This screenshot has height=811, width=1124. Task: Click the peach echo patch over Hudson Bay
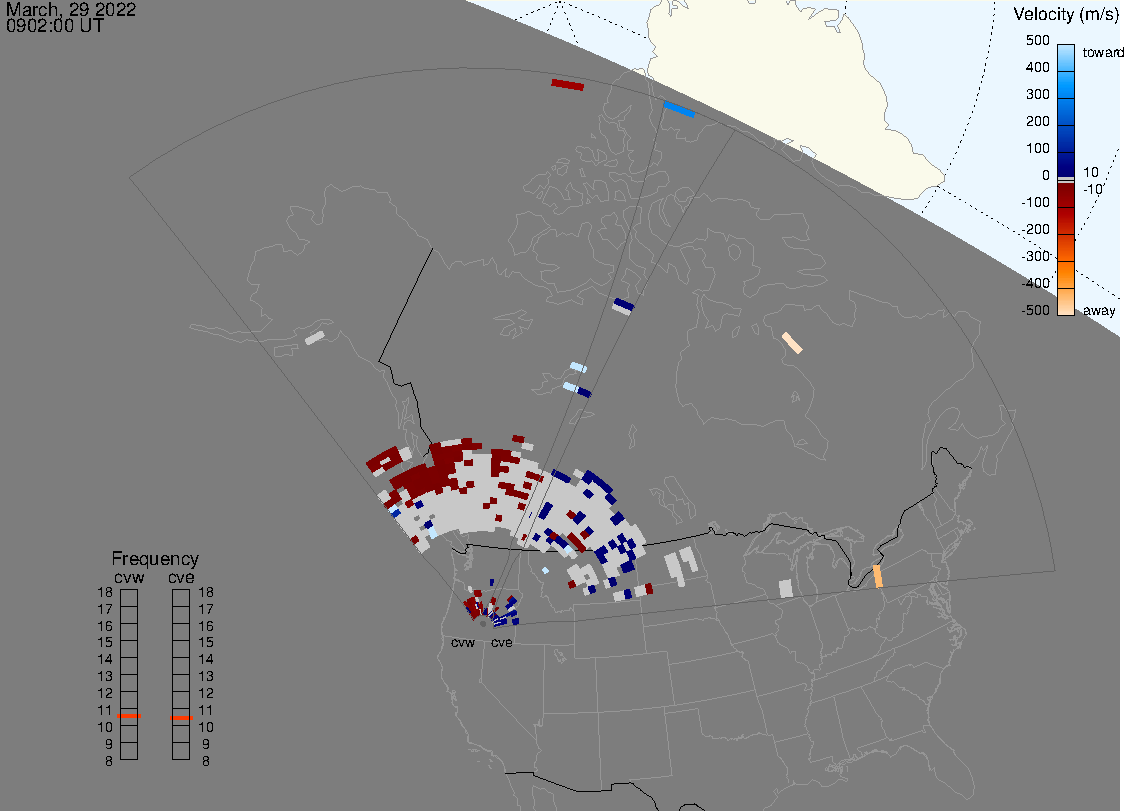tap(792, 343)
